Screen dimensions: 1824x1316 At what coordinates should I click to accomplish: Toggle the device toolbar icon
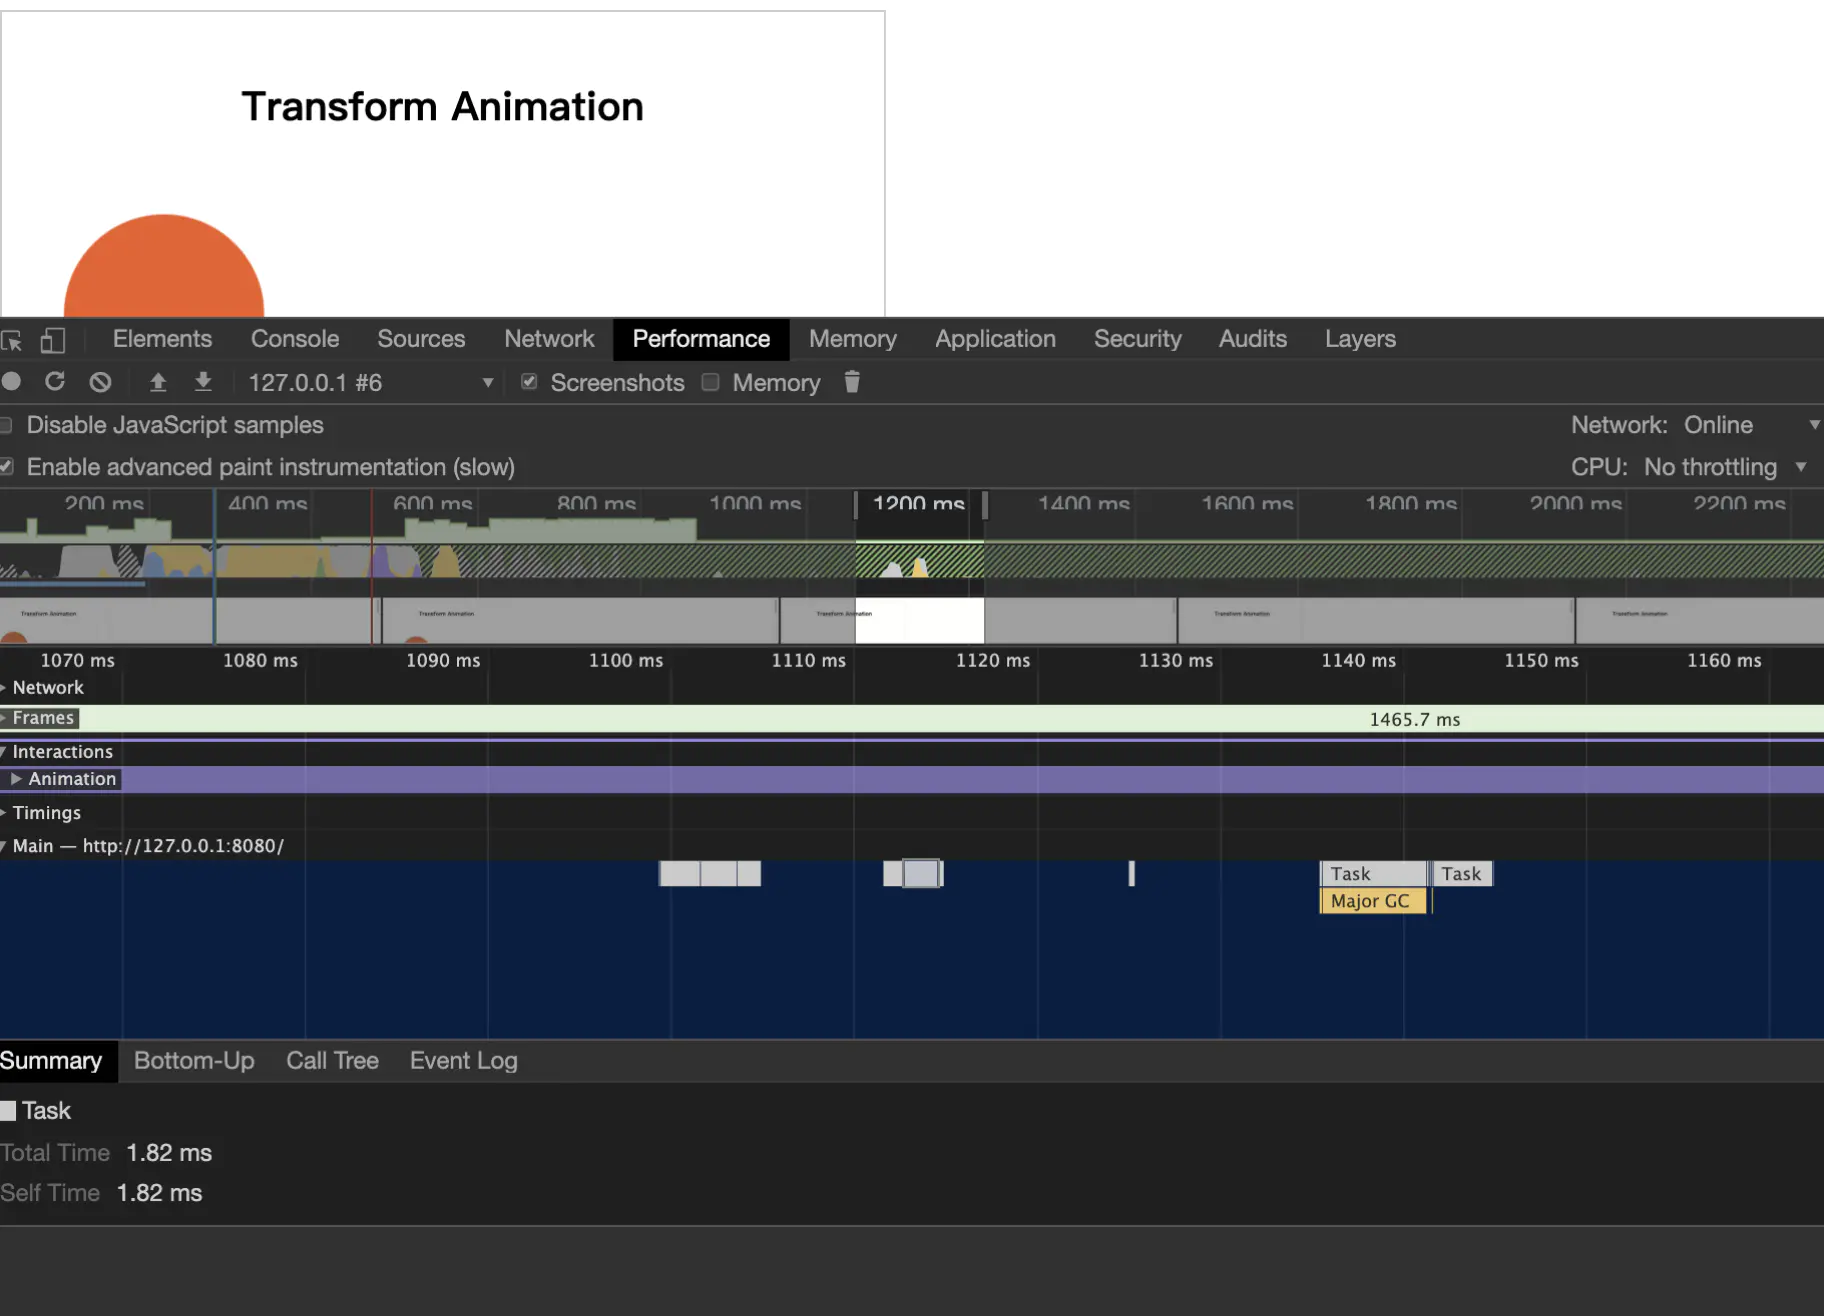coord(53,340)
